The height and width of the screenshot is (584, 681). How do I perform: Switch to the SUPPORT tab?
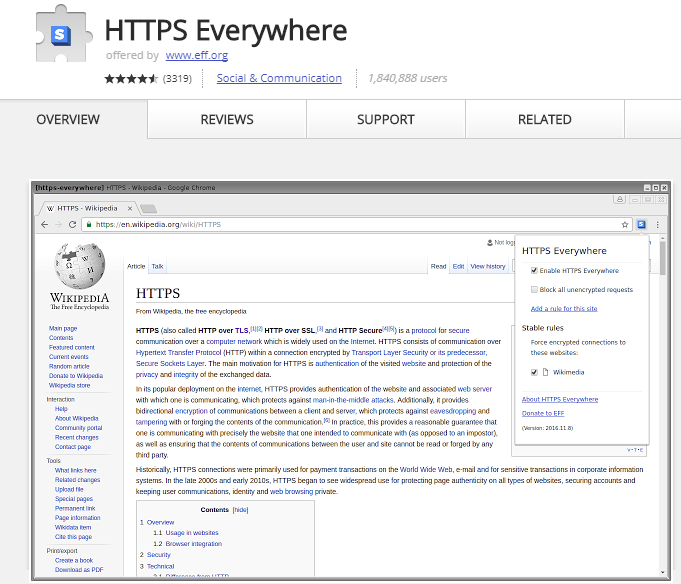tap(386, 119)
